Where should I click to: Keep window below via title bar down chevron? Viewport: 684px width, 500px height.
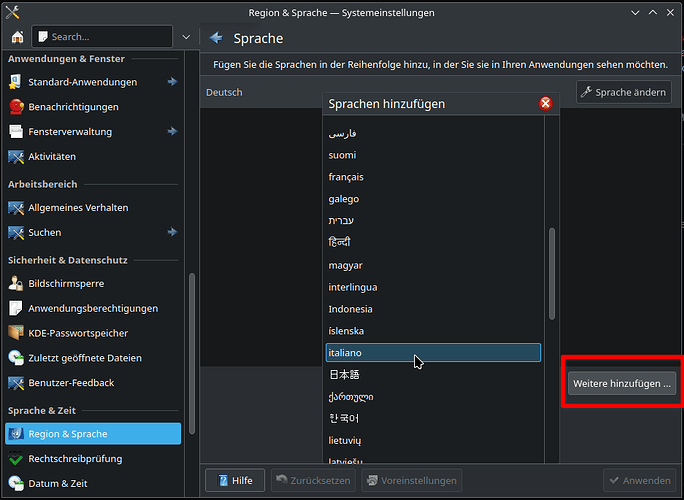pyautogui.click(x=635, y=13)
